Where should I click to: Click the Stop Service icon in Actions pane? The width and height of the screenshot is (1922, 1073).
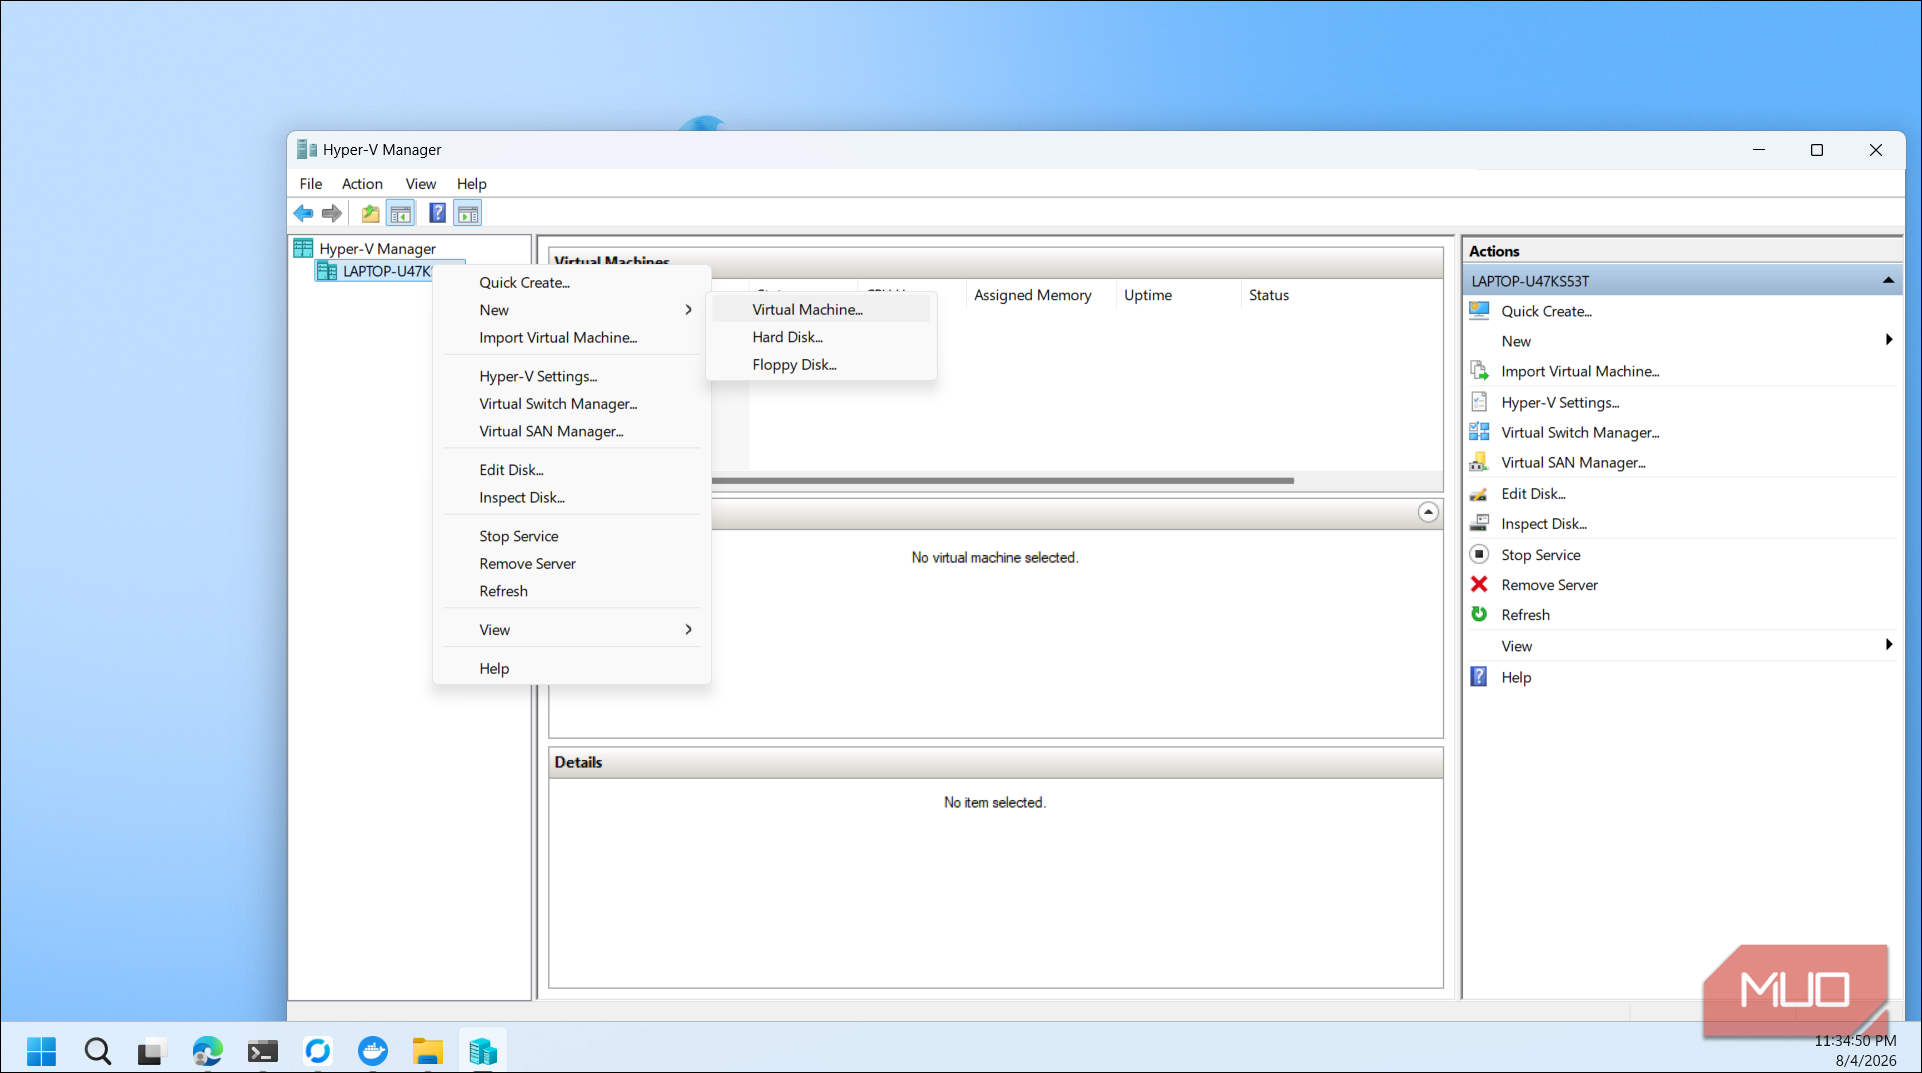point(1479,554)
